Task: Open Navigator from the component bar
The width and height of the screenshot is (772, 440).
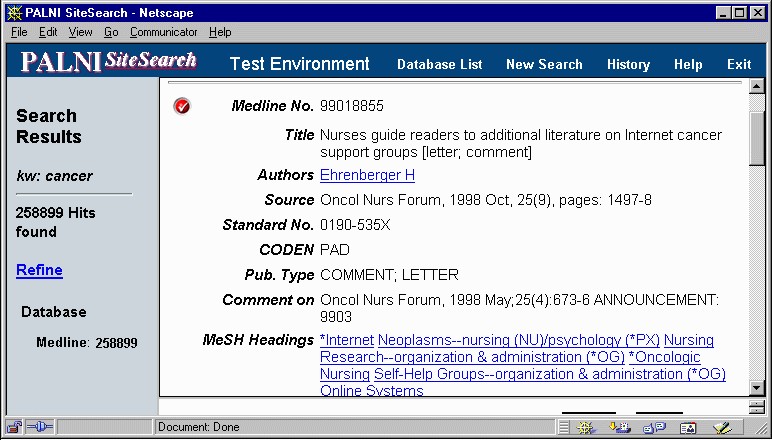Action: click(x=586, y=427)
